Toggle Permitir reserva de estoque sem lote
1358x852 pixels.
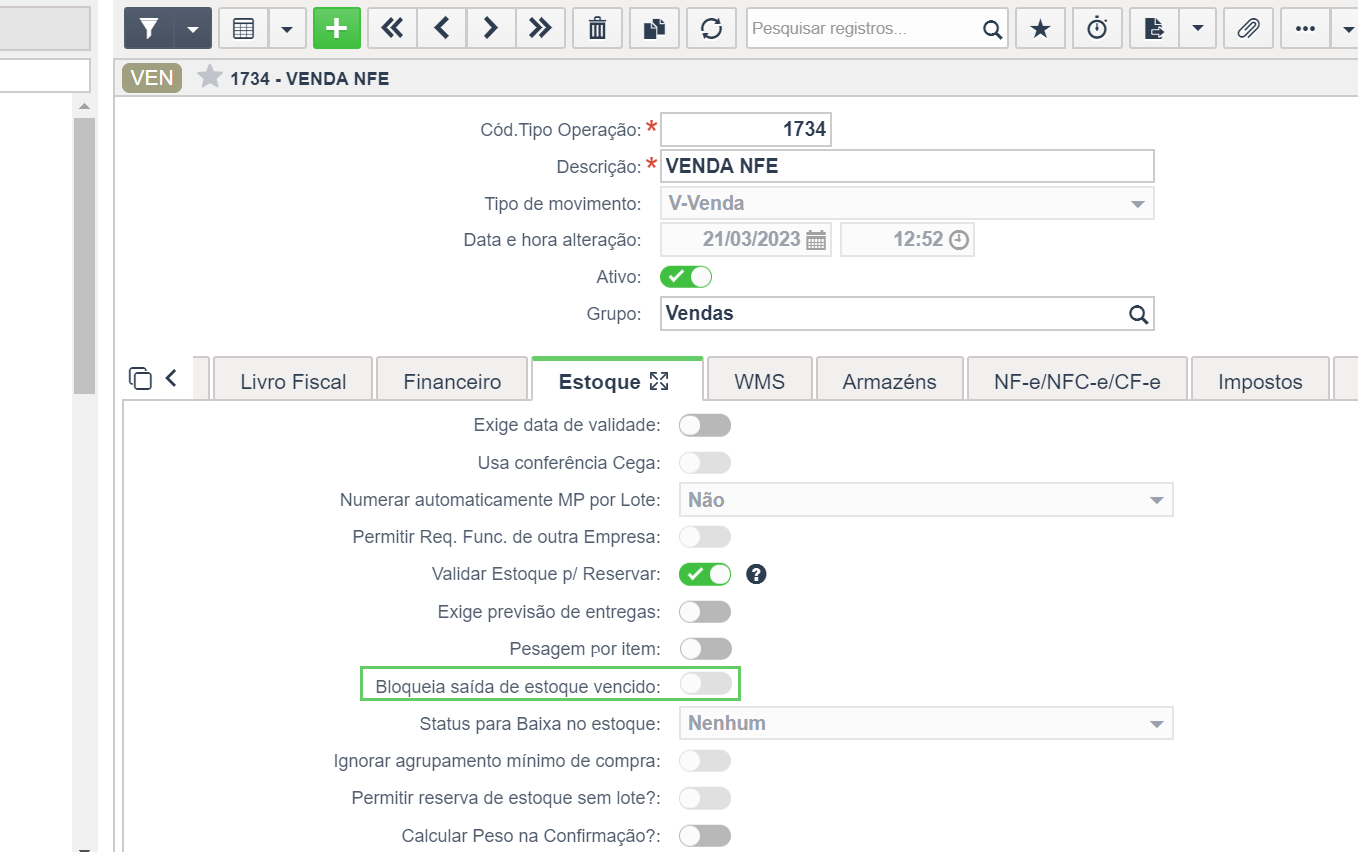click(x=705, y=798)
